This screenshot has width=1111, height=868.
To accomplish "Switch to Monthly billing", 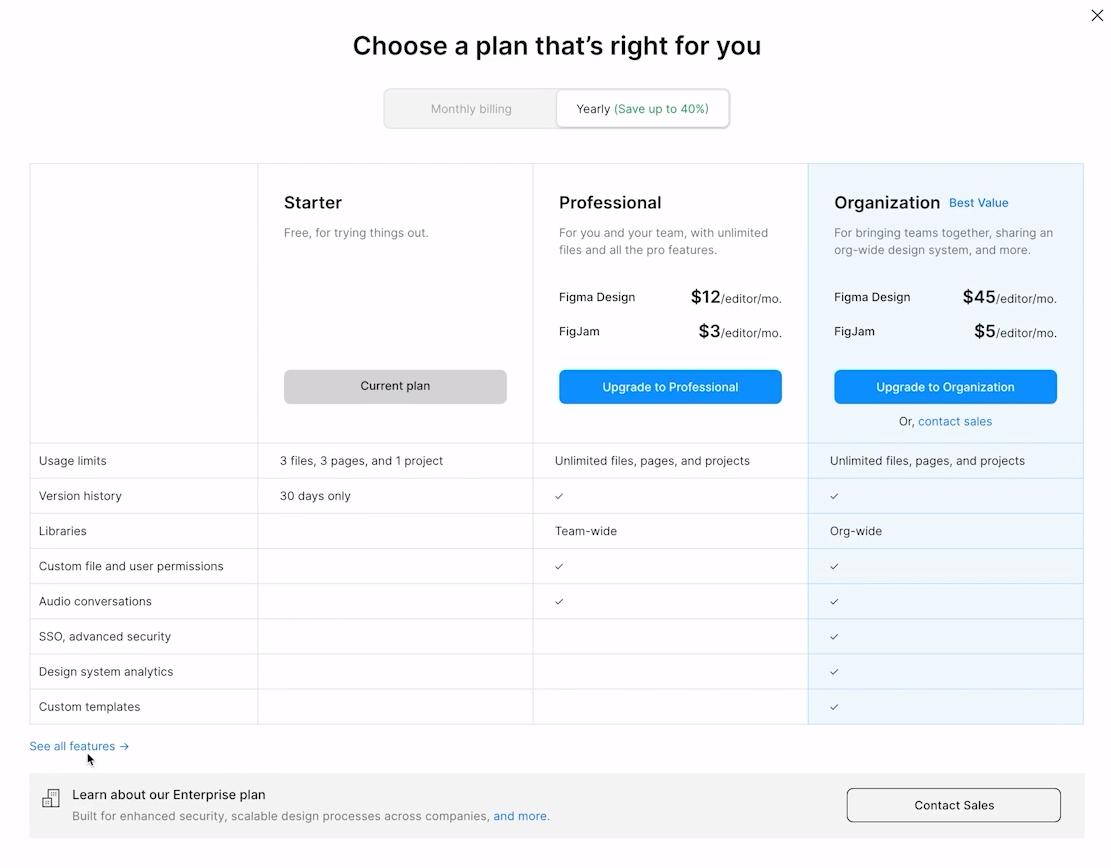I will (x=471, y=109).
